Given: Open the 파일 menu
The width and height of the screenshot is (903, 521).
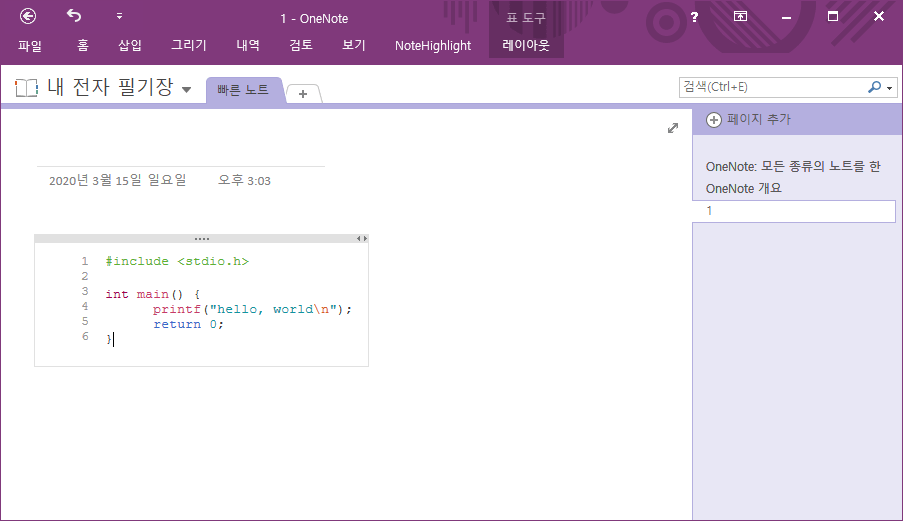Looking at the screenshot, I should [30, 45].
